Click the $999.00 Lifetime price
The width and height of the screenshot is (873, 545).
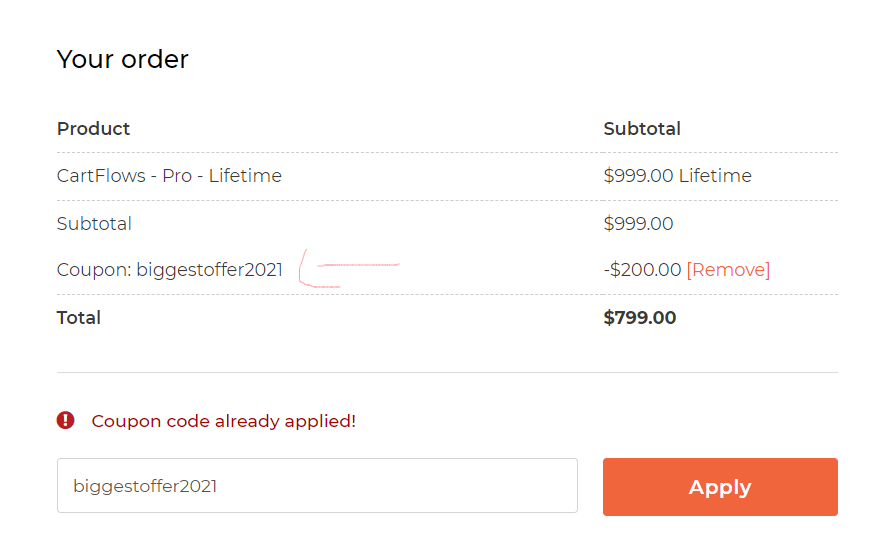pyautogui.click(x=678, y=176)
